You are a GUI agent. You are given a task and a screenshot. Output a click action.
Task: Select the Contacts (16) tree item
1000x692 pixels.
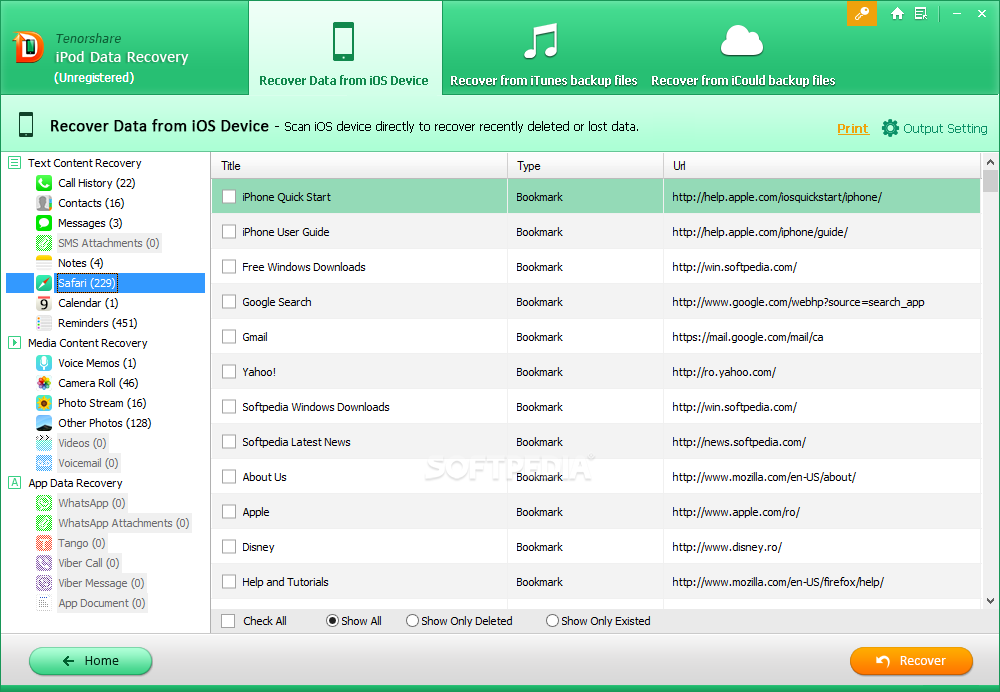[x=91, y=203]
